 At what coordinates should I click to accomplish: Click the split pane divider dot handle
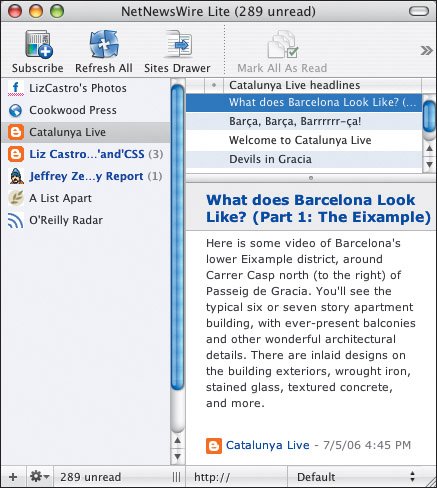[311, 178]
